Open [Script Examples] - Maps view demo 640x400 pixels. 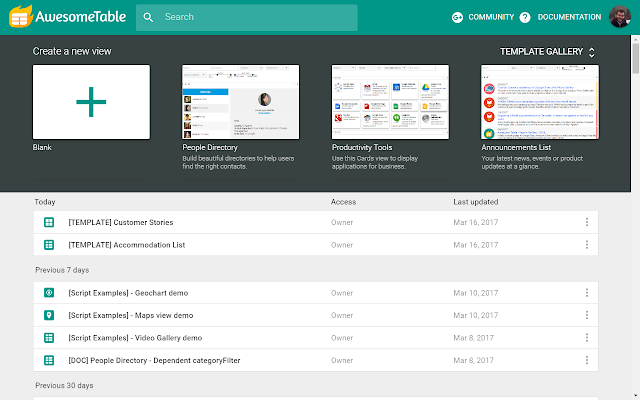[x=131, y=316]
